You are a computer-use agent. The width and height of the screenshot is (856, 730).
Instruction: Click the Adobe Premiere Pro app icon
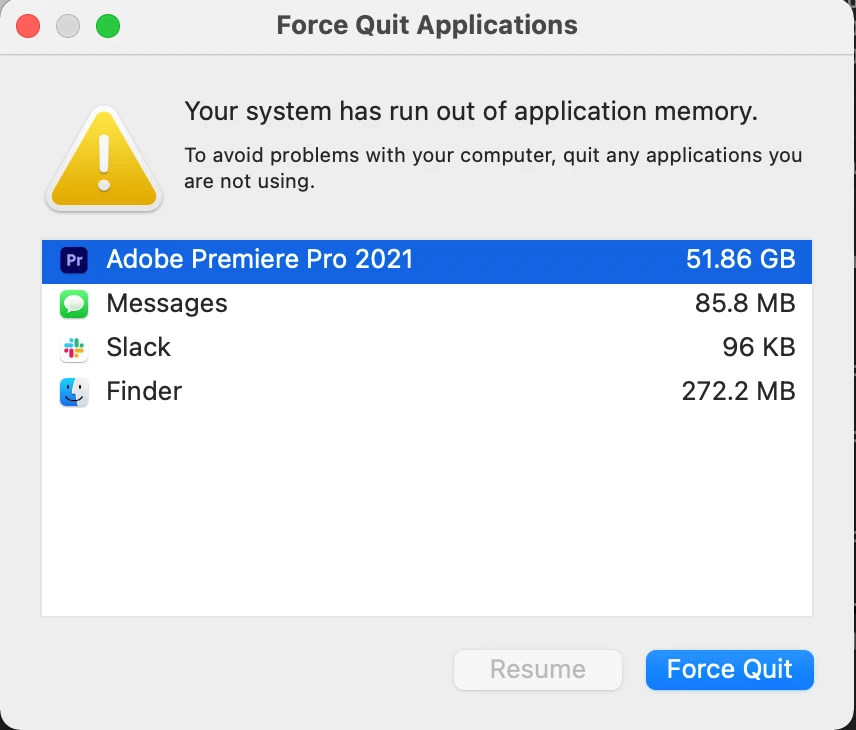click(74, 260)
